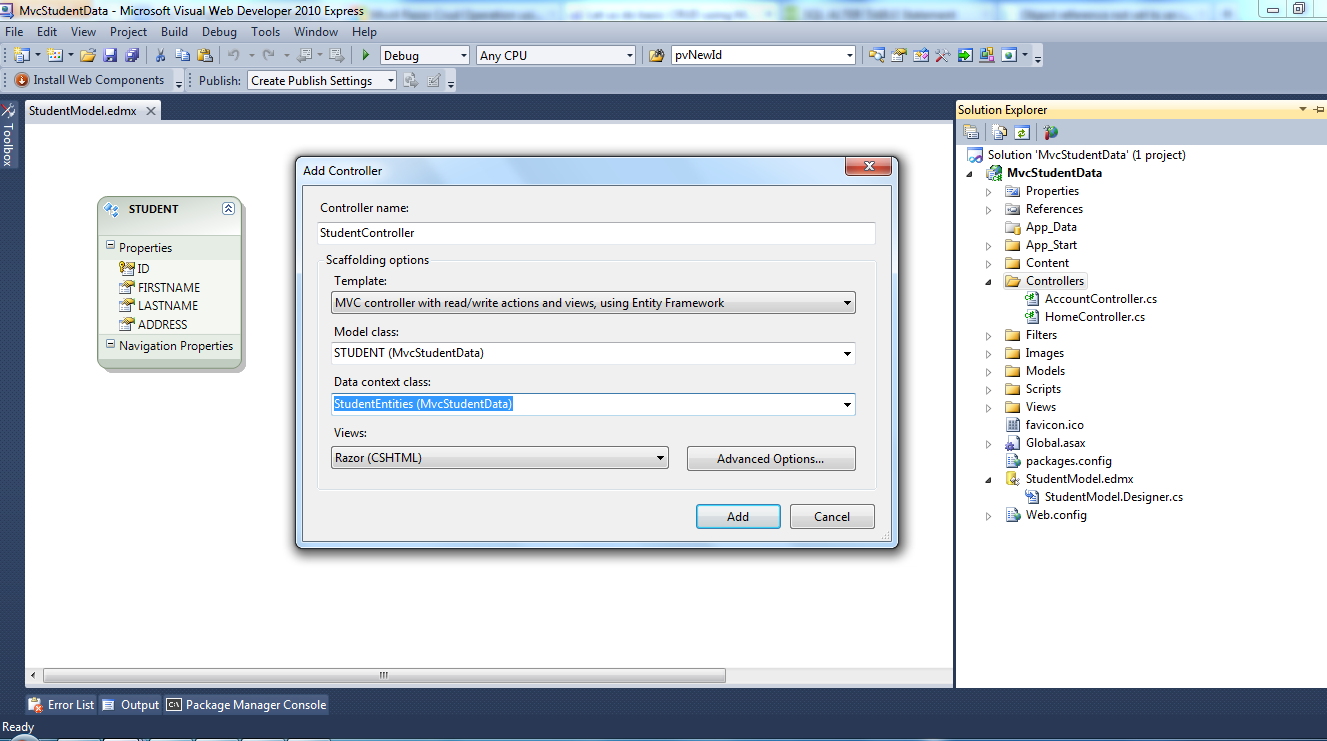Viewport: 1327px width, 741px height.
Task: Click the Undo arrow icon
Action: click(234, 55)
